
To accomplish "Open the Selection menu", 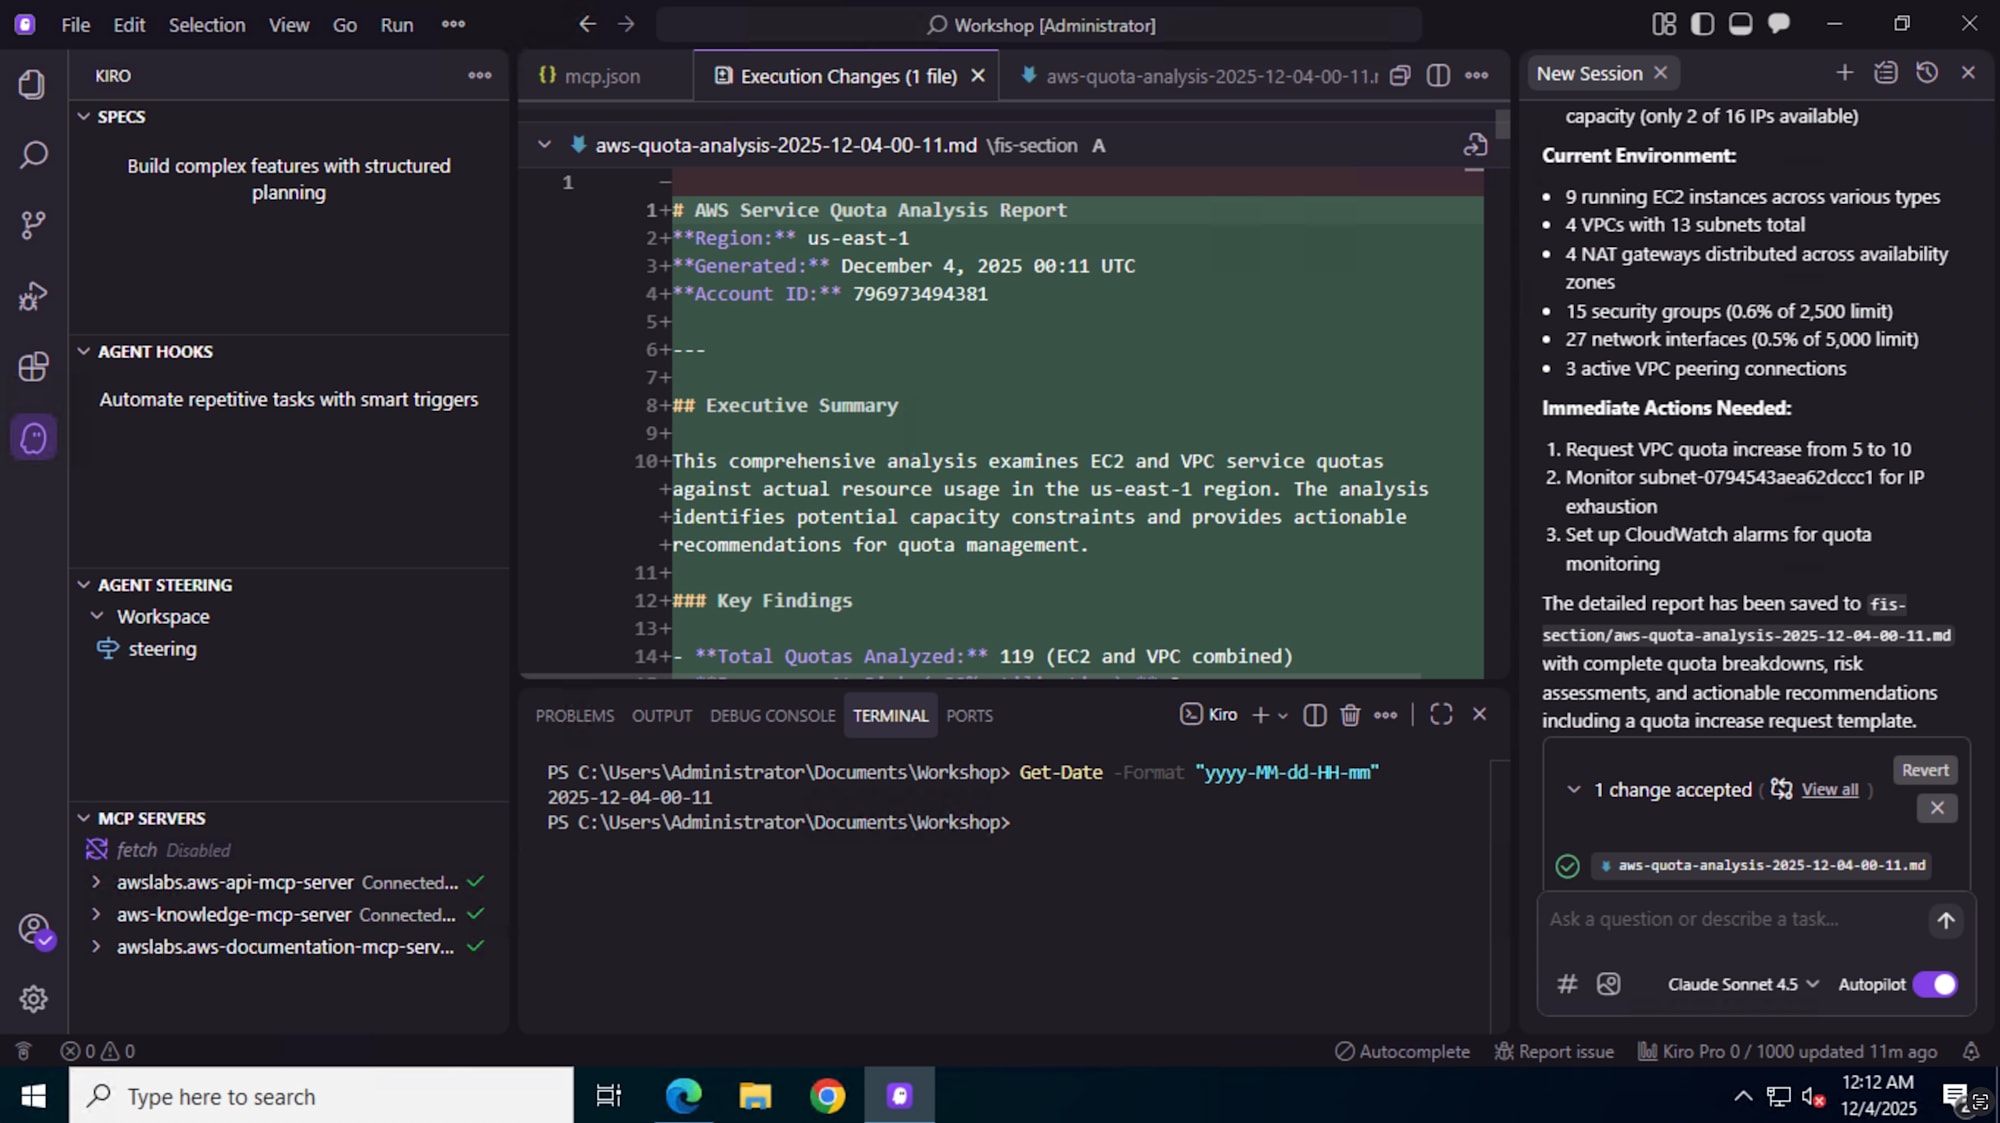I will point(206,24).
